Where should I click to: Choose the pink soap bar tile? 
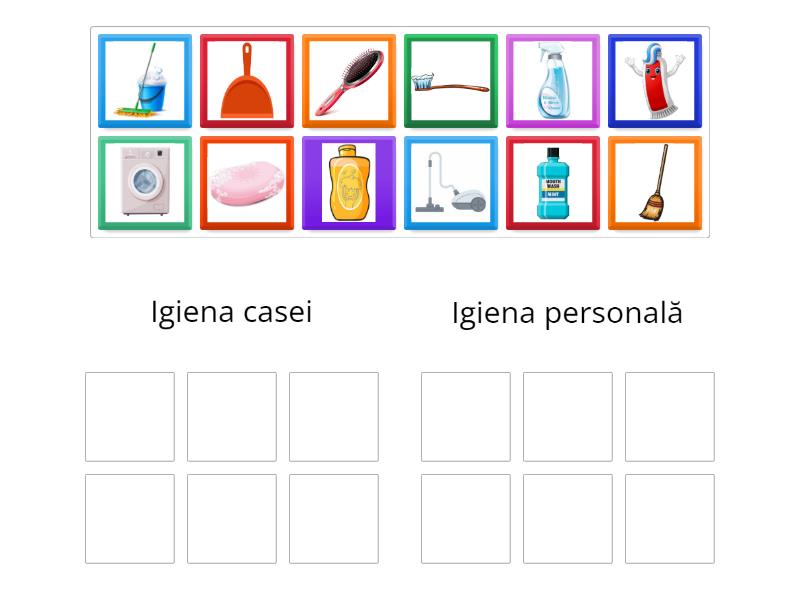pos(247,183)
